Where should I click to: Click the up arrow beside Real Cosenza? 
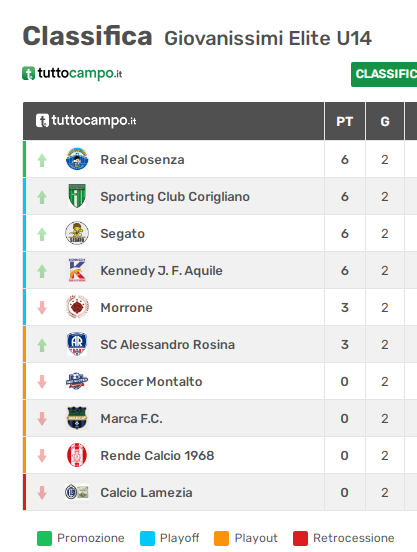pos(42,160)
